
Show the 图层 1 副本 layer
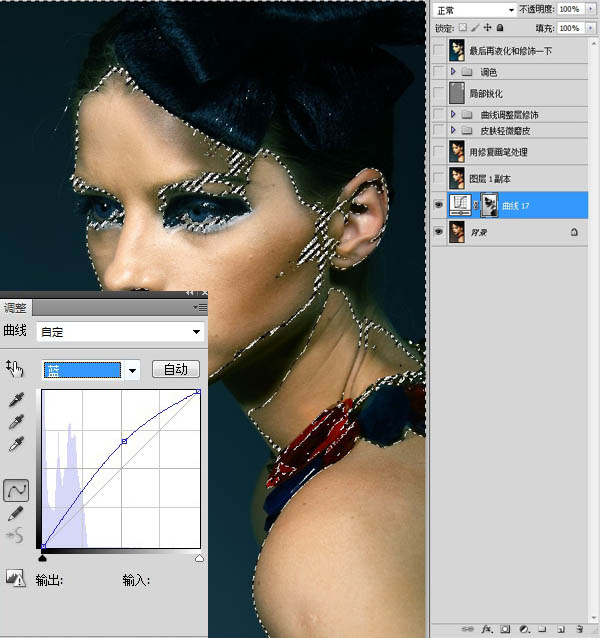439,178
